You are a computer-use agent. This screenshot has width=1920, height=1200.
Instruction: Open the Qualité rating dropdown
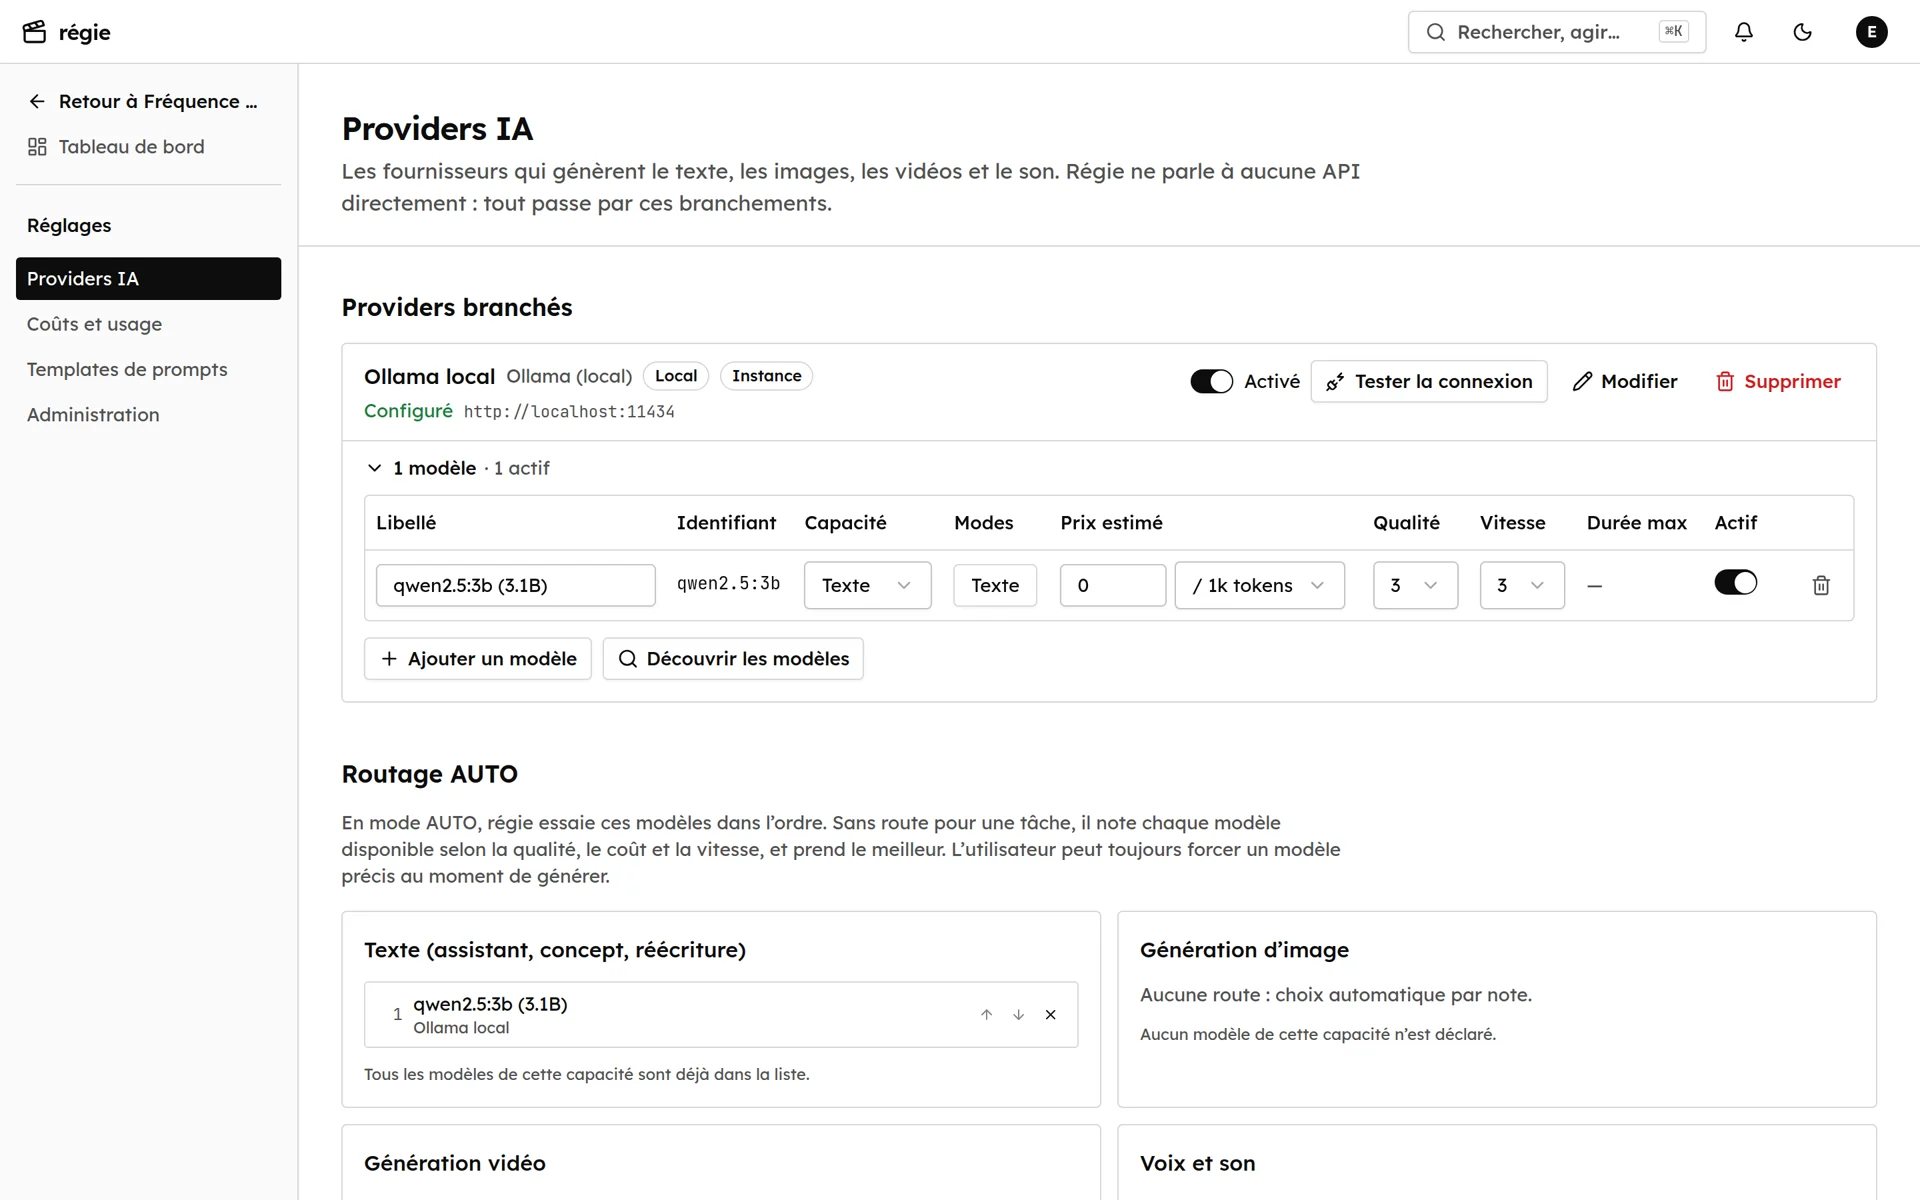point(1415,585)
